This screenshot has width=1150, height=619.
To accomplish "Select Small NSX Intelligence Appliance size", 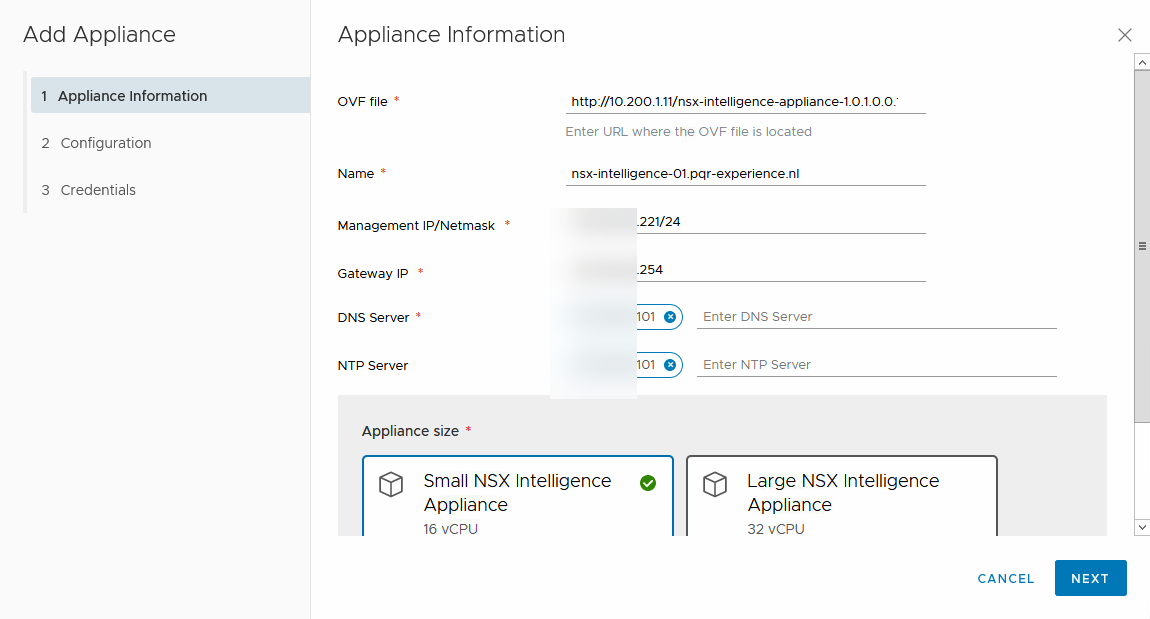I will (517, 496).
